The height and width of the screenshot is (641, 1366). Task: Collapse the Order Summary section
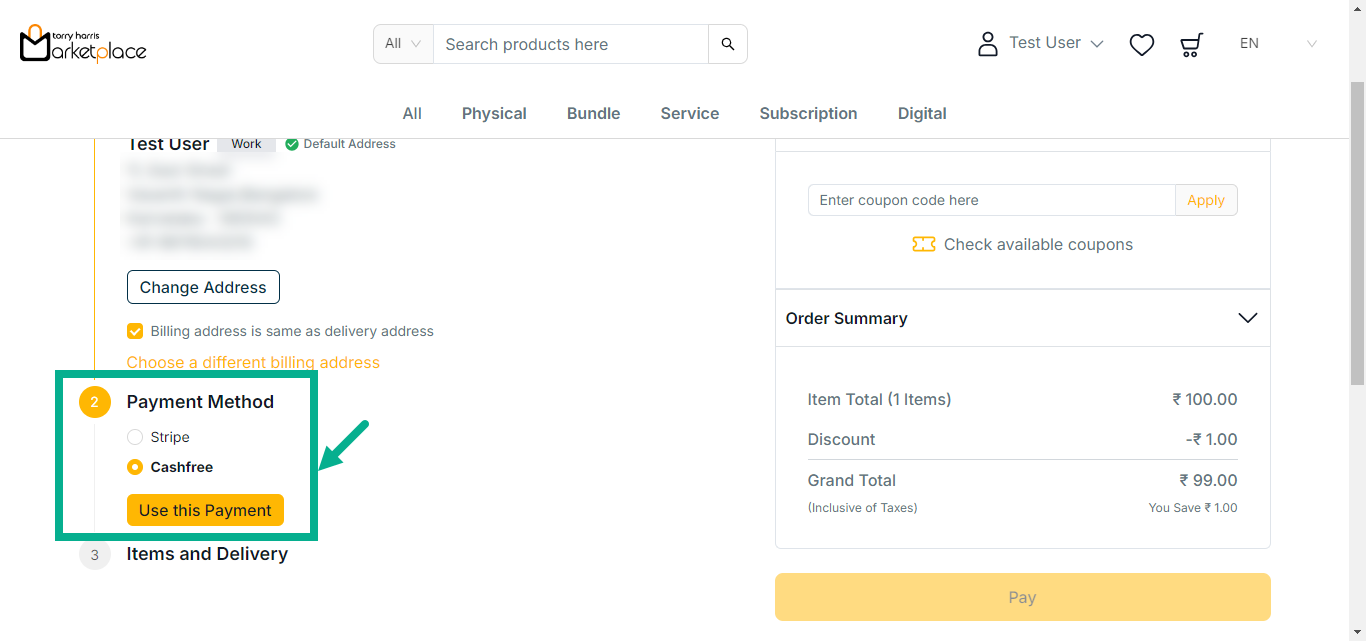pyautogui.click(x=1247, y=318)
